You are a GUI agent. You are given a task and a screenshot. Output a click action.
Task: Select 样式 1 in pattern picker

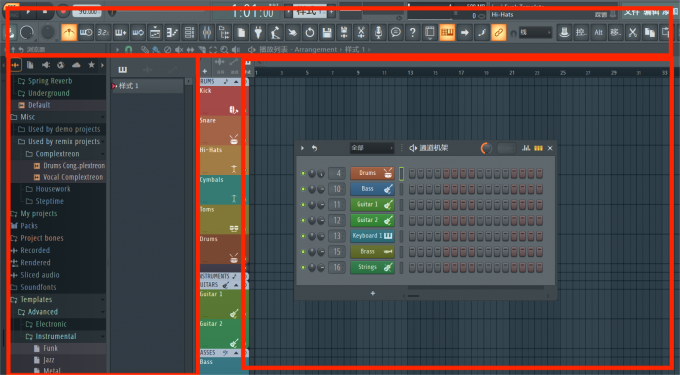(x=147, y=86)
